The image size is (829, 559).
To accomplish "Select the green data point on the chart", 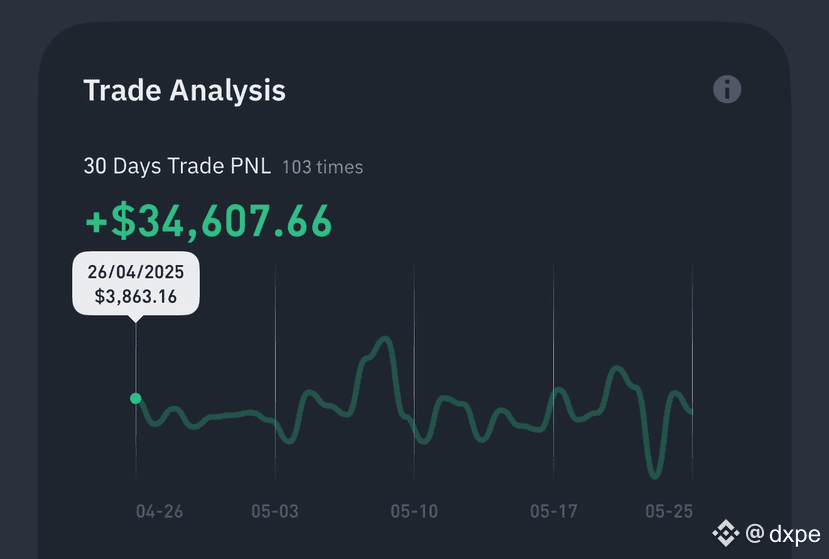I will point(136,398).
